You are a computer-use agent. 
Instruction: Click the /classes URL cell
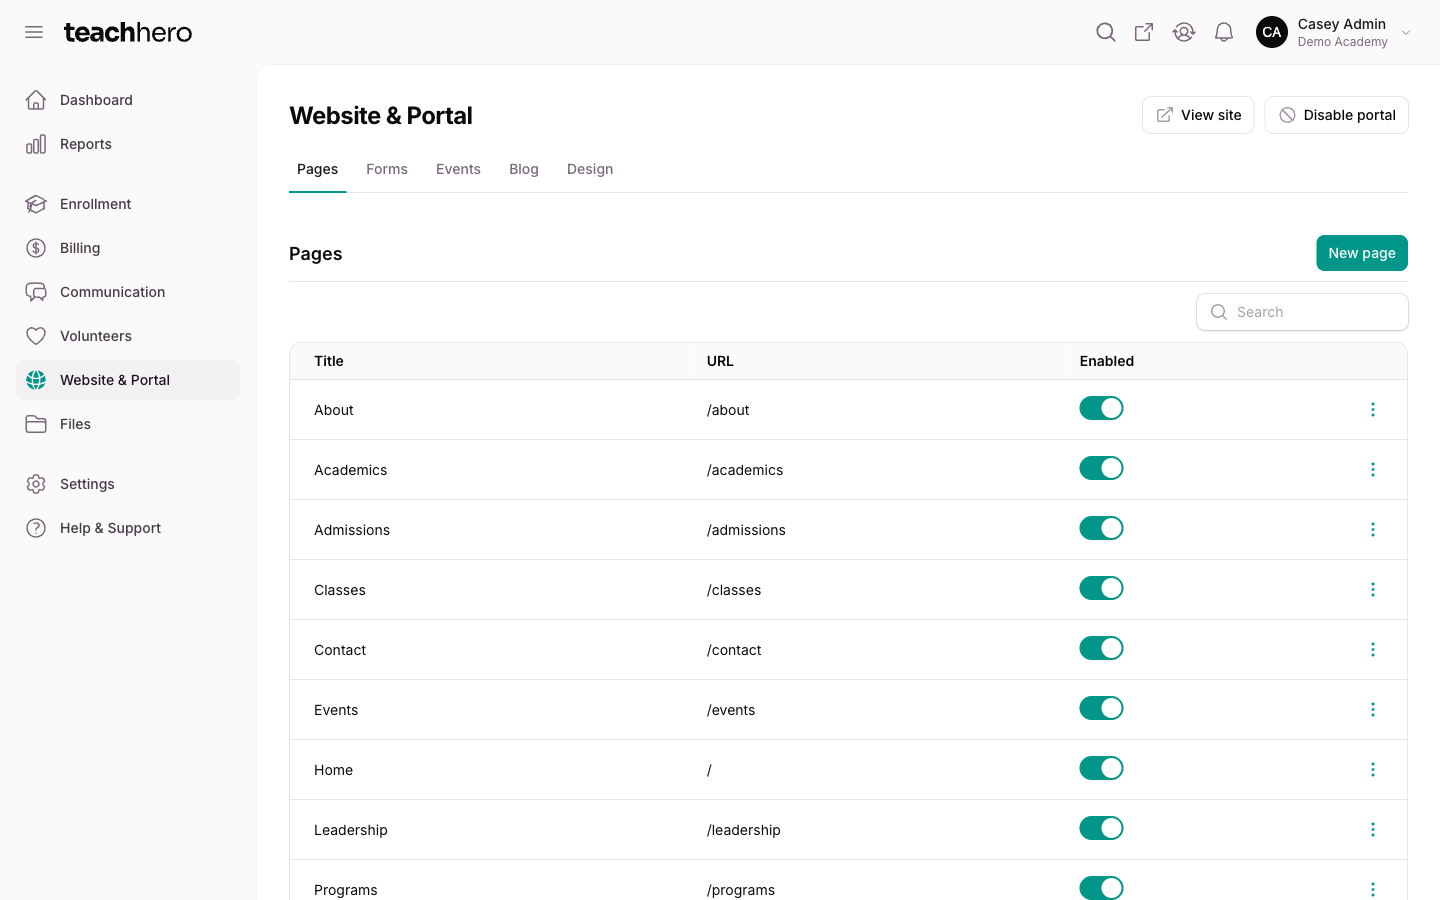[x=734, y=590]
